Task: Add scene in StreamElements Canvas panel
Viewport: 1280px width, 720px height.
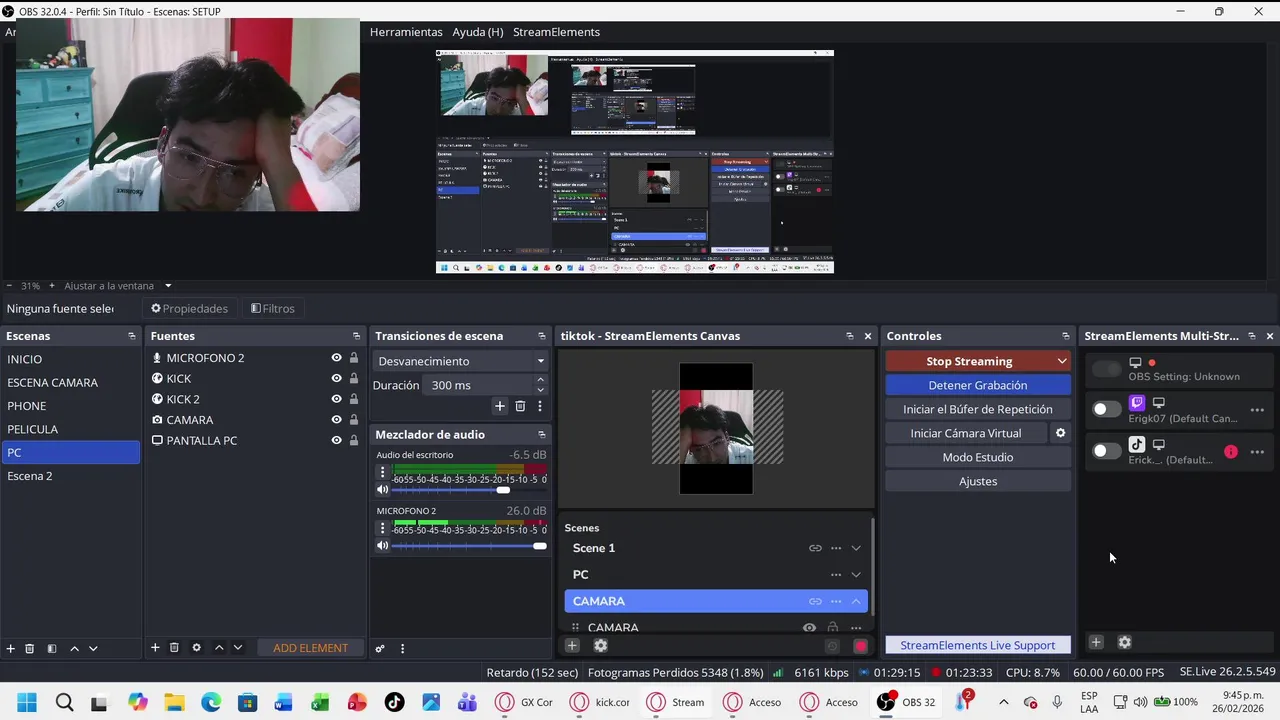Action: click(572, 646)
